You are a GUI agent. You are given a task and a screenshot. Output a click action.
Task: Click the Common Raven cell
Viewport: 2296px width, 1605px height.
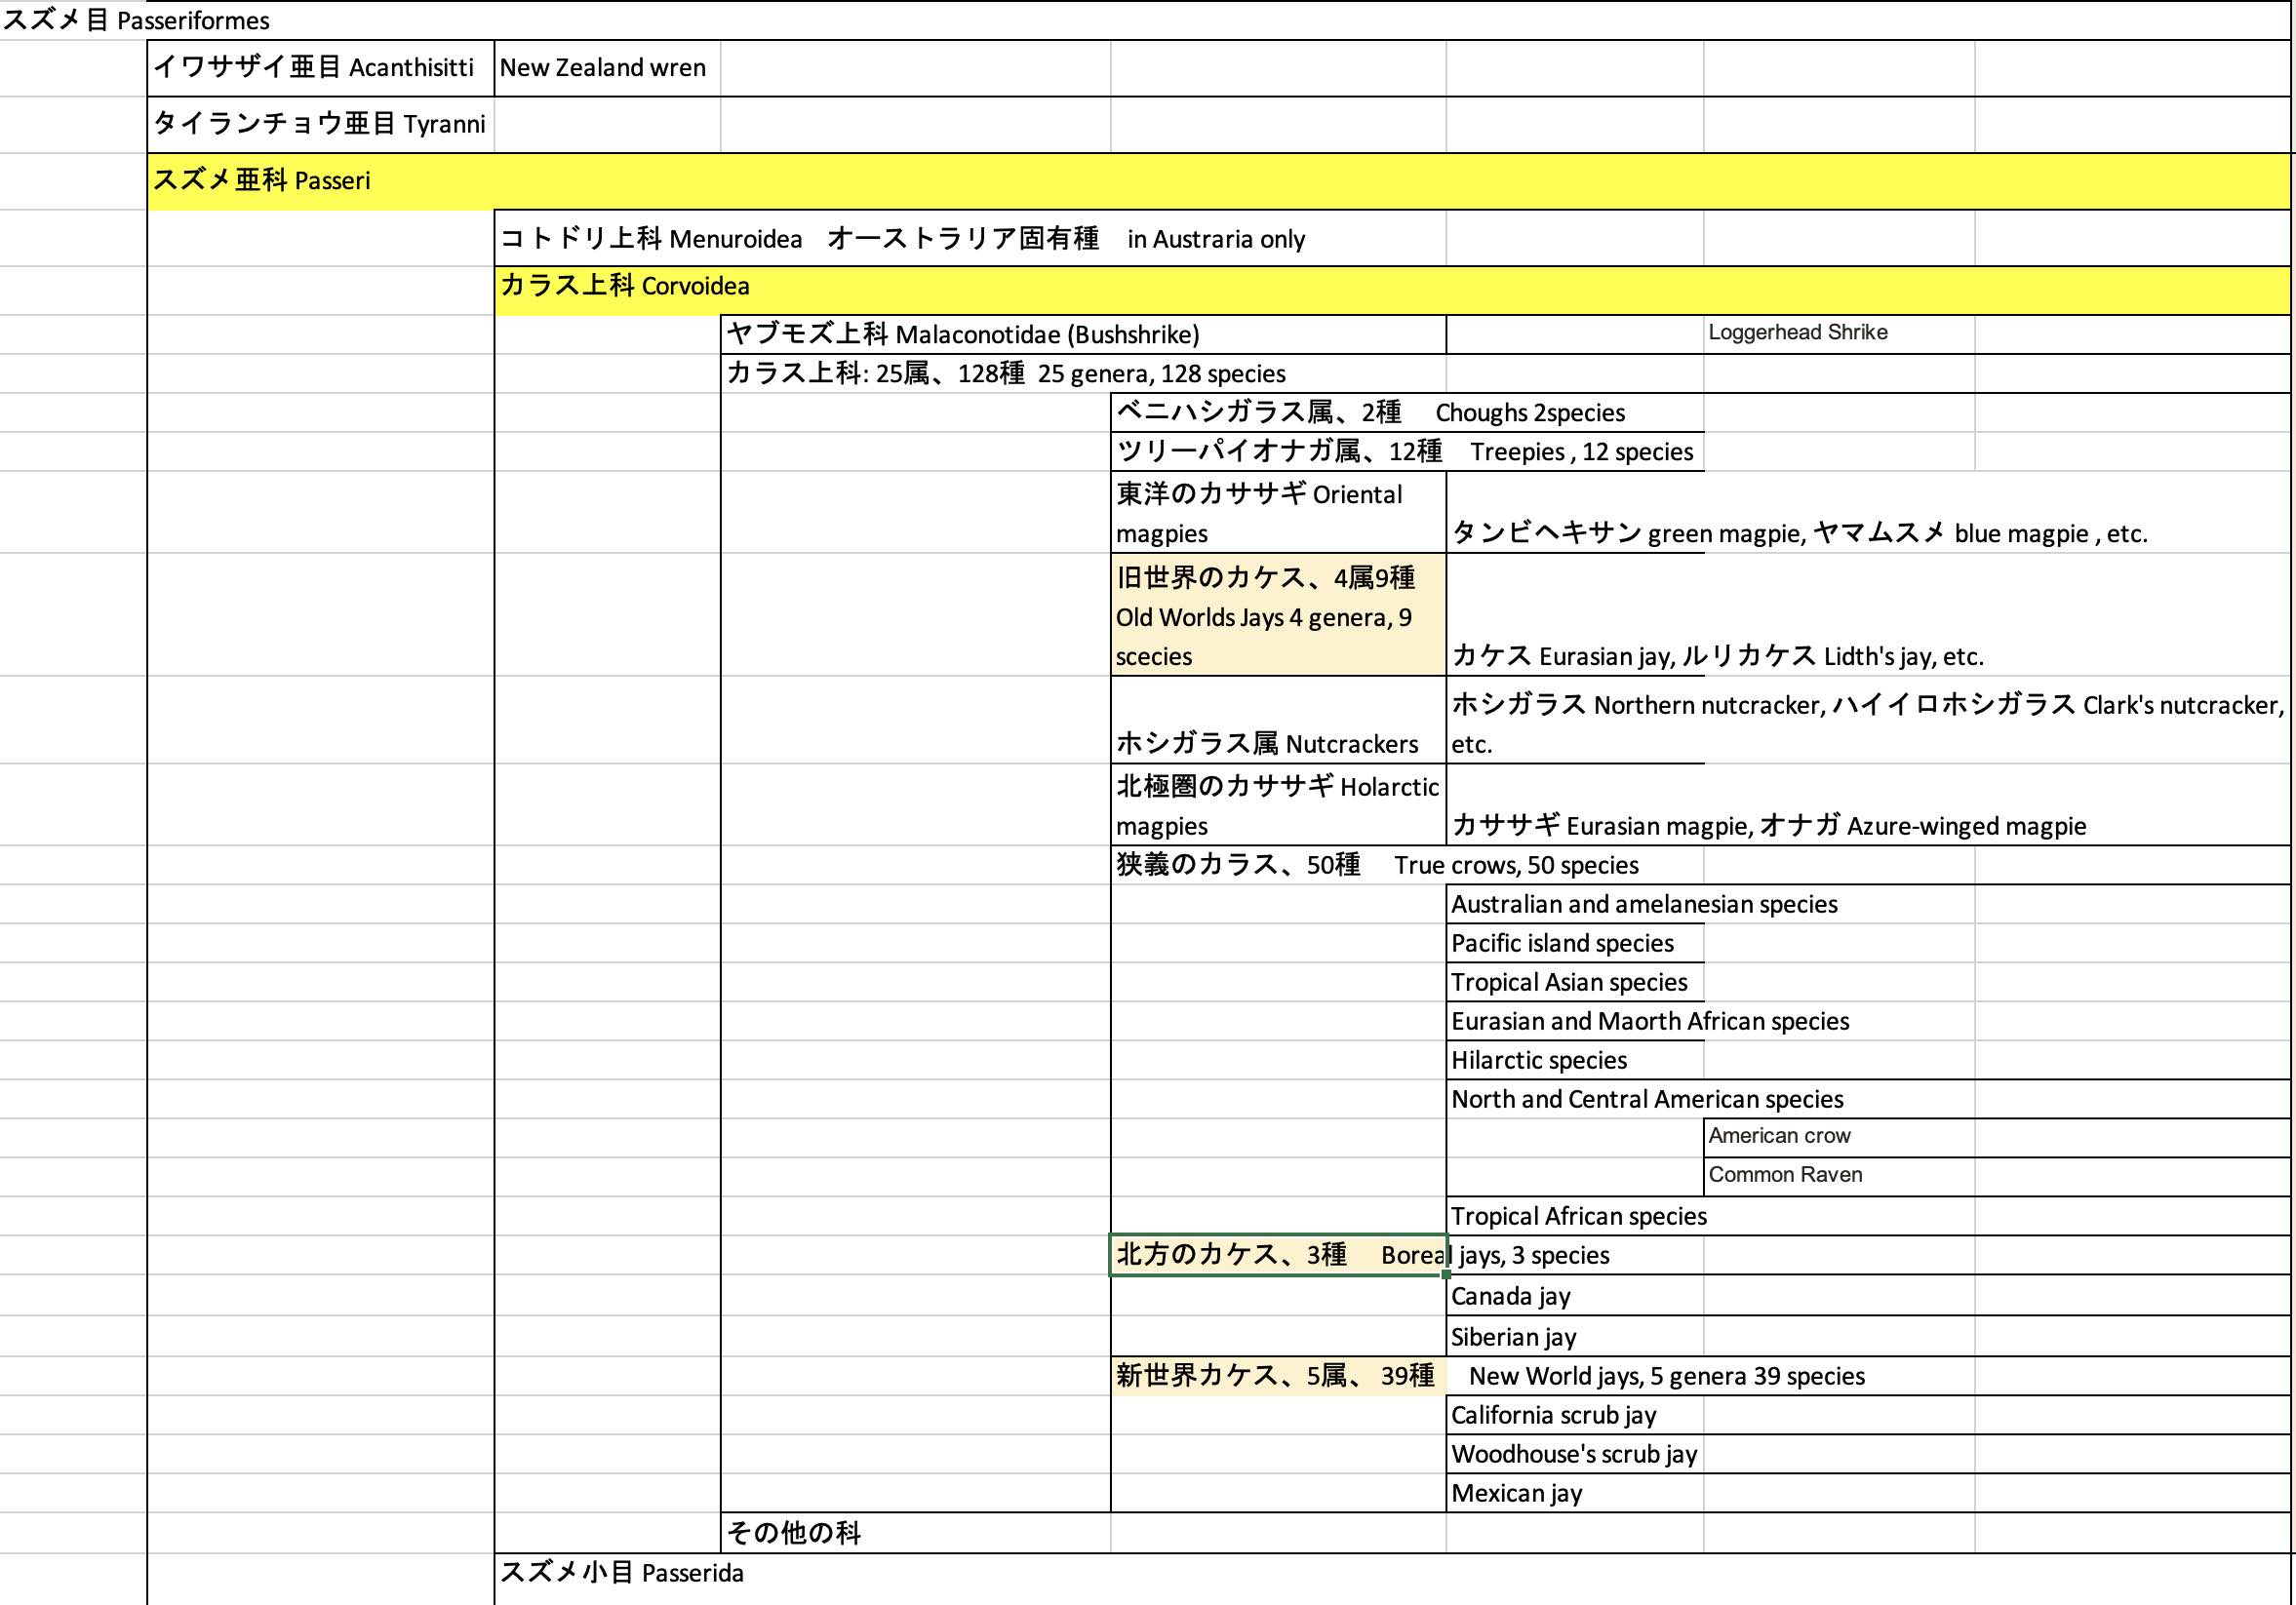[x=1785, y=1175]
